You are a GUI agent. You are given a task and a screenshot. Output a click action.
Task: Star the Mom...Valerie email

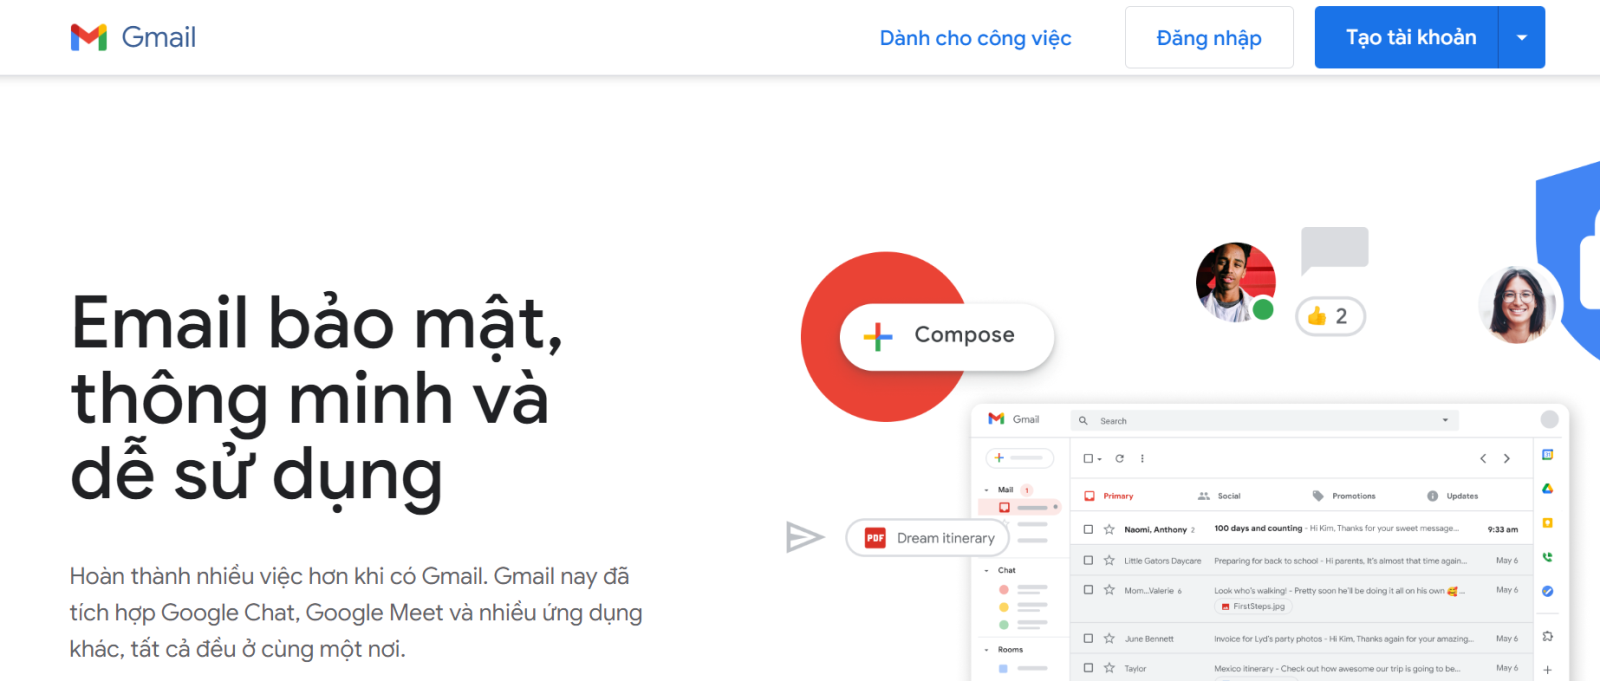(x=1109, y=590)
